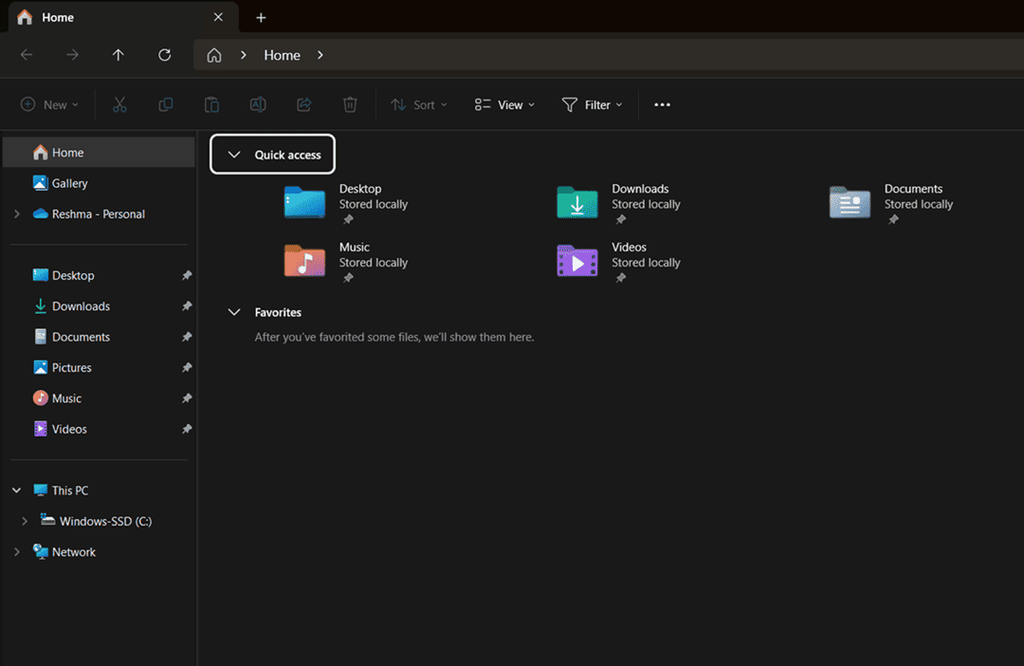Unpin Desktop using its sidebar pin icon
The image size is (1024, 666).
[x=186, y=276]
